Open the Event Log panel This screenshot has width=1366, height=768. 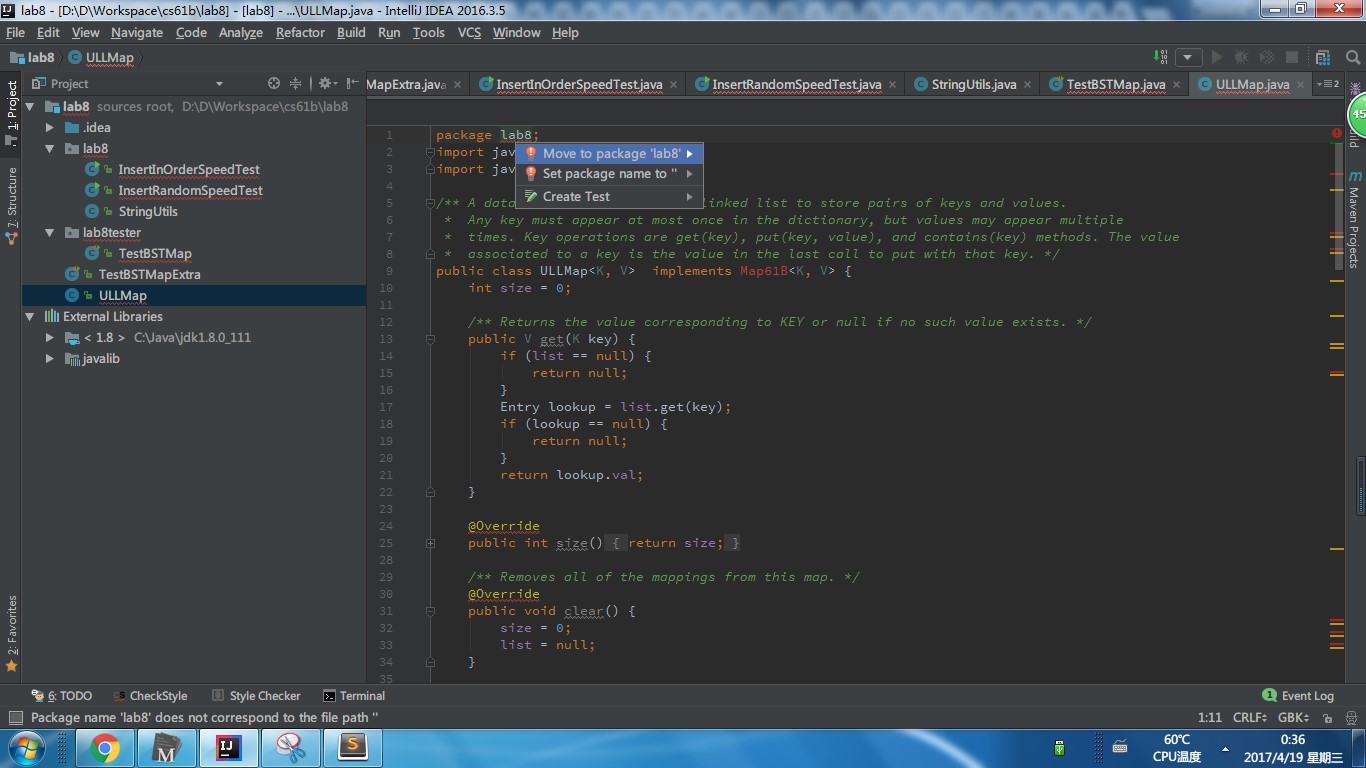coord(1298,696)
